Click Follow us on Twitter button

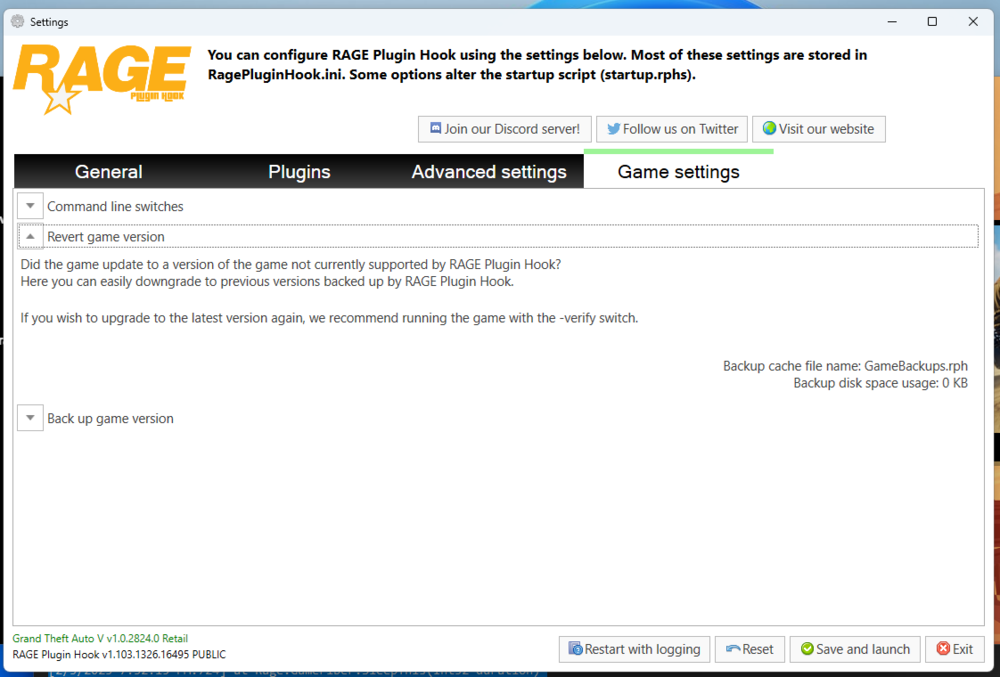[672, 129]
